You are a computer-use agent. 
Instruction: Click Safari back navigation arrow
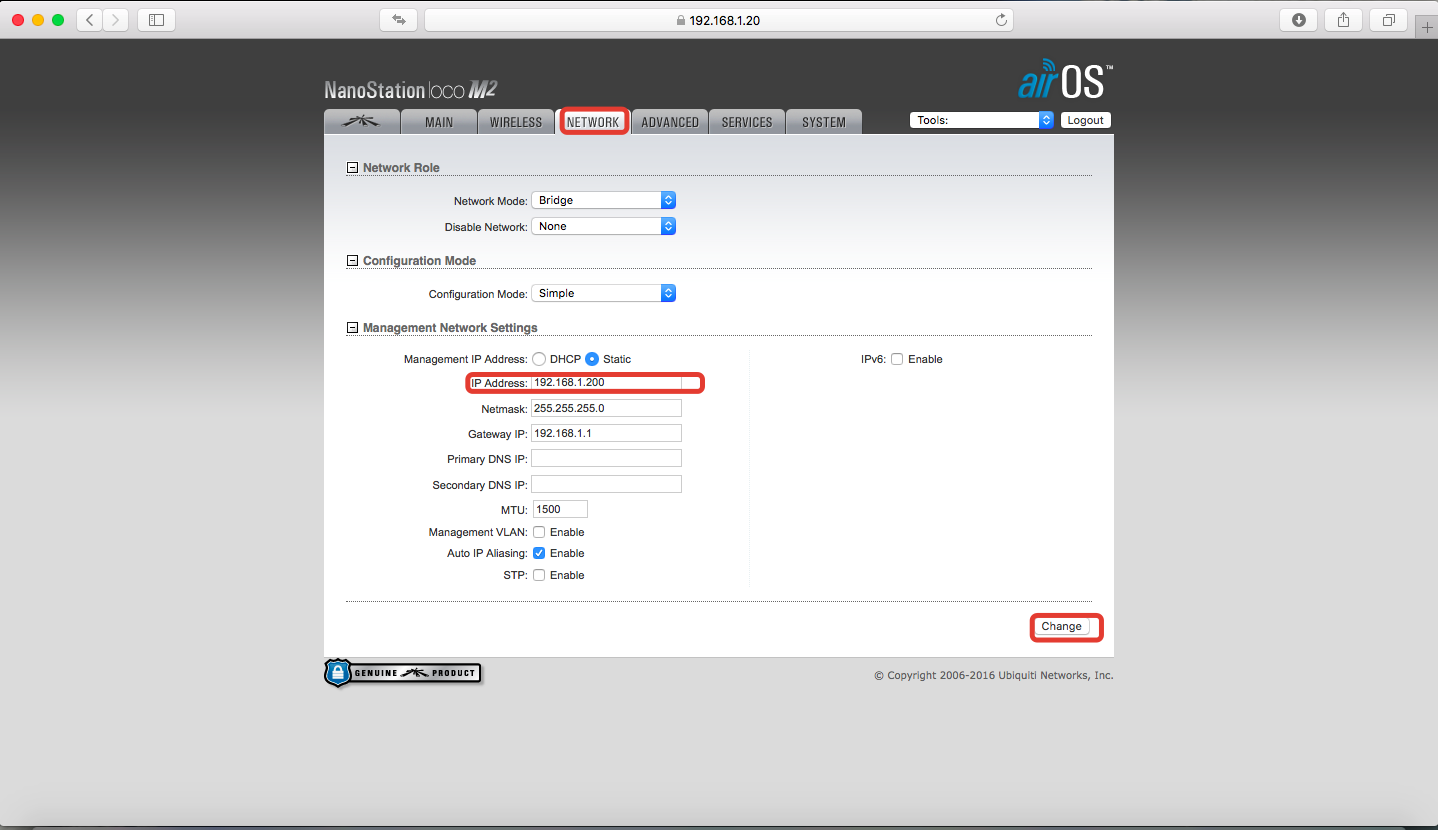click(89, 20)
